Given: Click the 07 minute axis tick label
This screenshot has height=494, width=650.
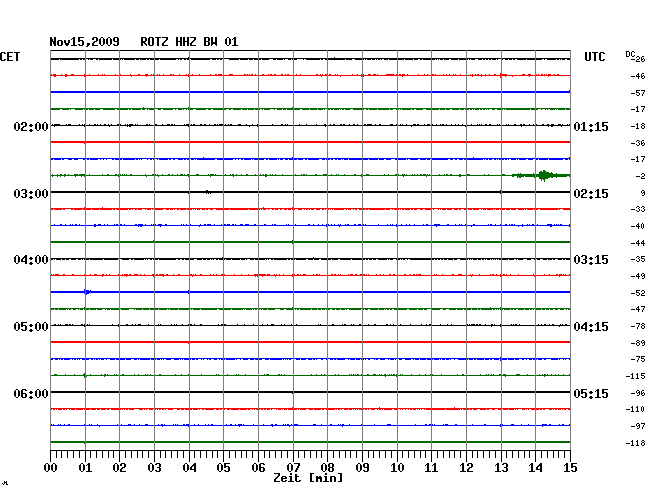Looking at the screenshot, I should 293,467.
